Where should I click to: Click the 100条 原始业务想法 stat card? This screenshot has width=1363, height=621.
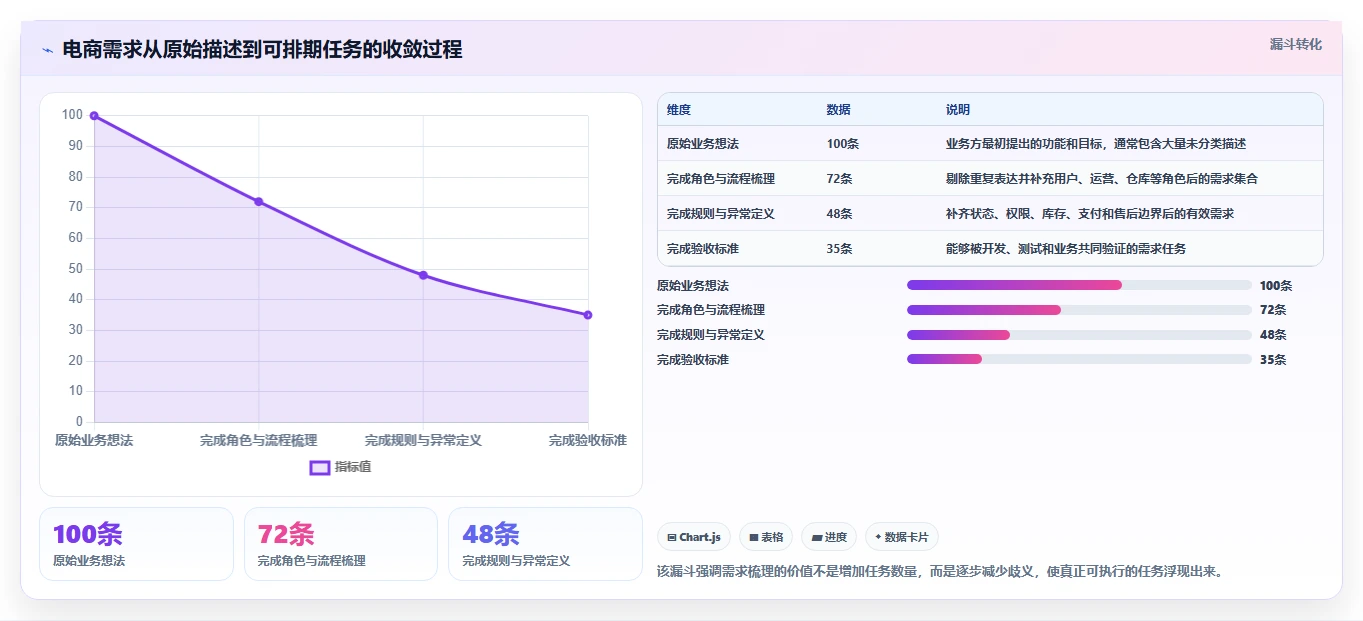point(136,544)
